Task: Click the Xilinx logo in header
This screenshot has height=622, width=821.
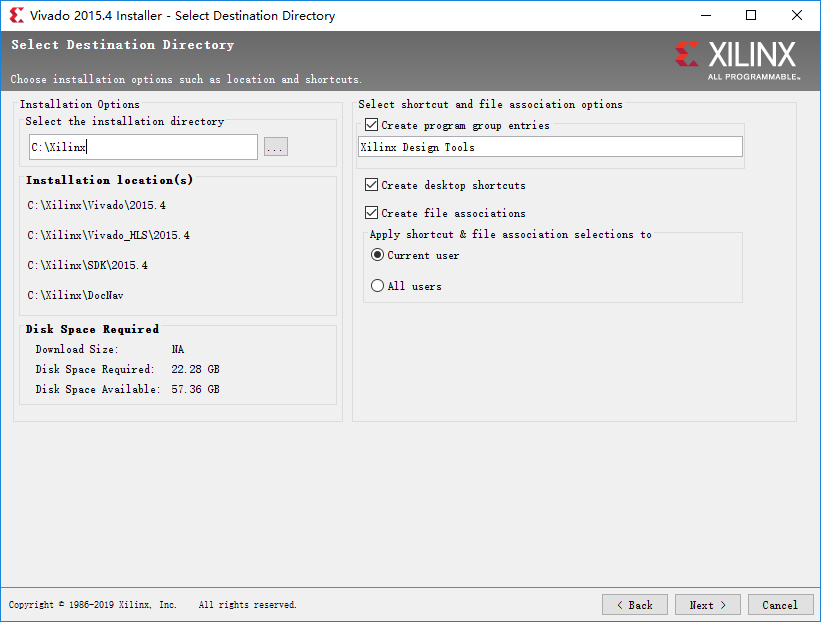Action: tap(737, 60)
